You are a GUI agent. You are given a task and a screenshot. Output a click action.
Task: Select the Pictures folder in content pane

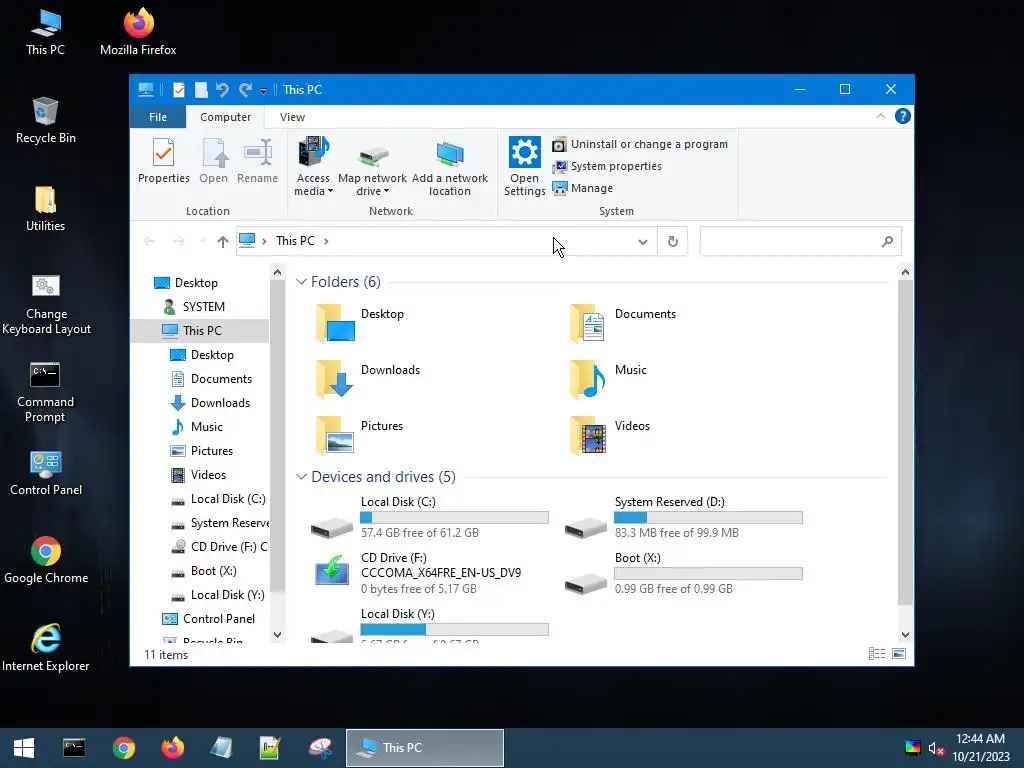[359, 435]
